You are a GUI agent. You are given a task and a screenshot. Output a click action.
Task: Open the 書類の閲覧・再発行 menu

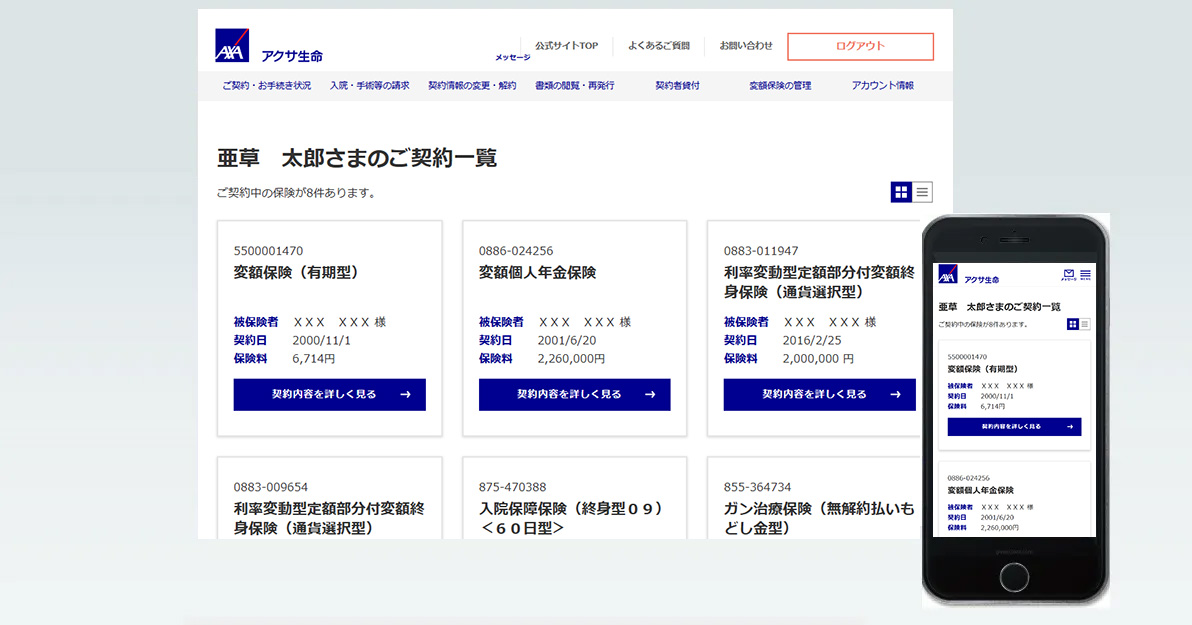pyautogui.click(x=575, y=86)
